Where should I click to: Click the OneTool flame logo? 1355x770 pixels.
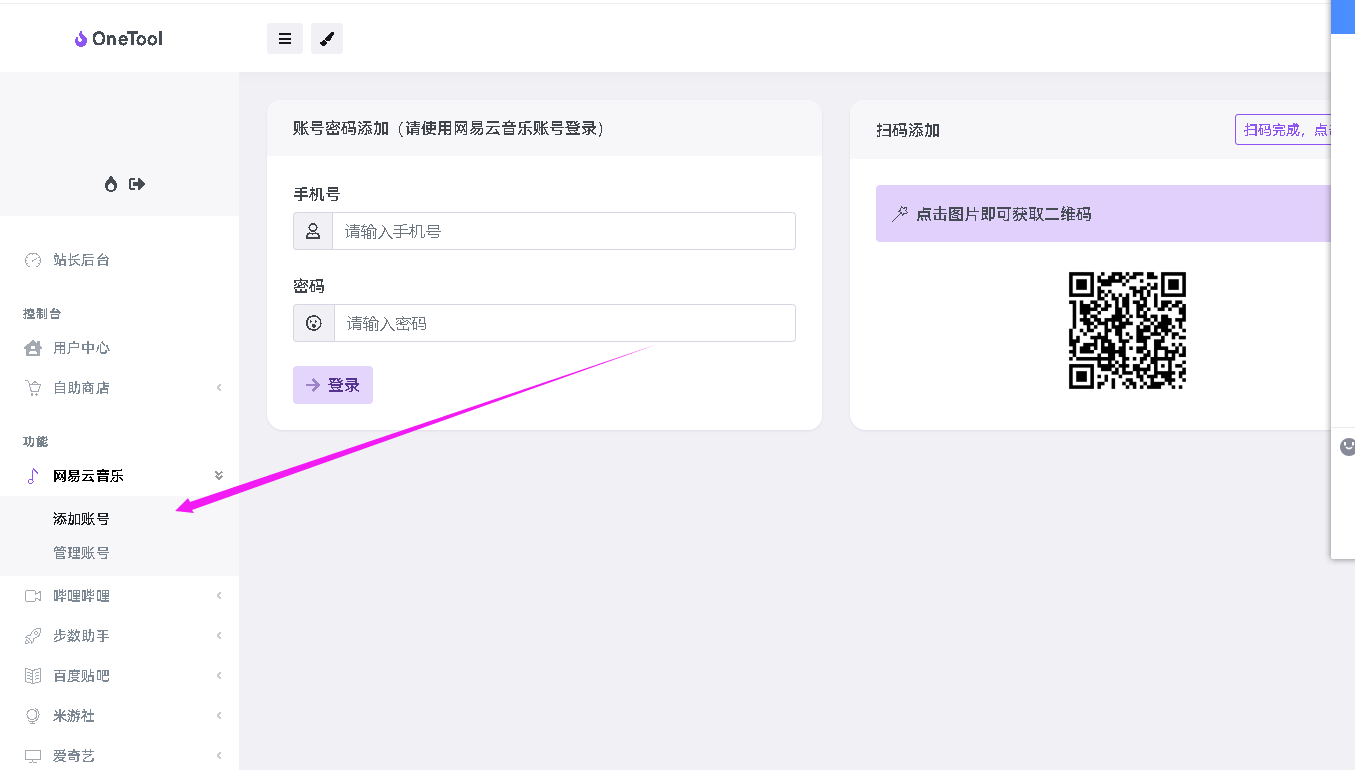(81, 39)
